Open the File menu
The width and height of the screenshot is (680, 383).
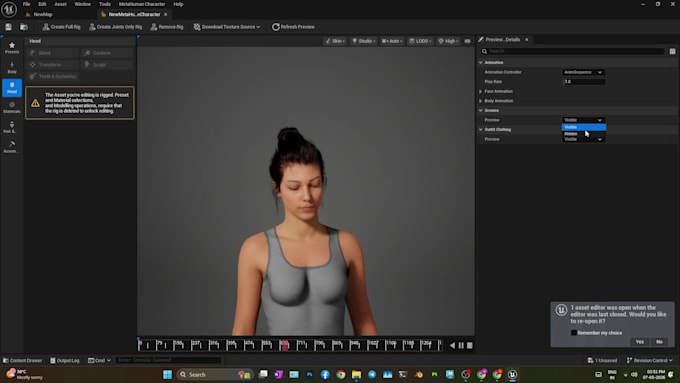coord(26,4)
